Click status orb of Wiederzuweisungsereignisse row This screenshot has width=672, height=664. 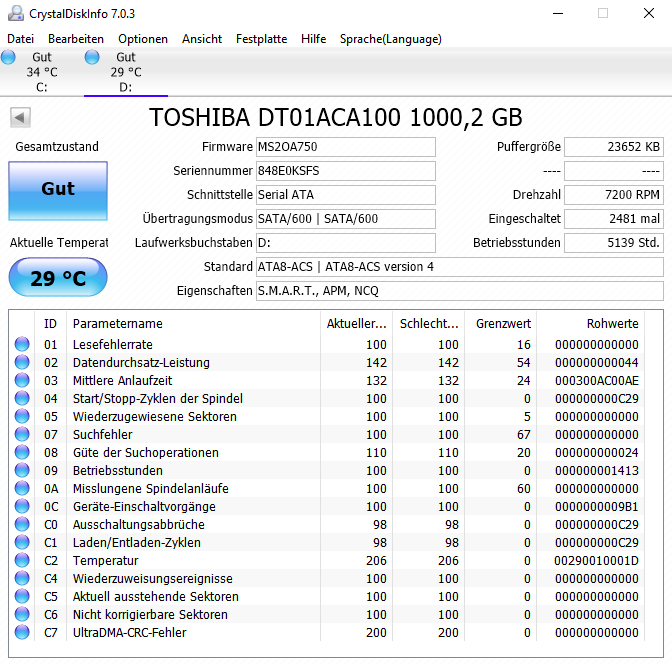tap(22, 578)
